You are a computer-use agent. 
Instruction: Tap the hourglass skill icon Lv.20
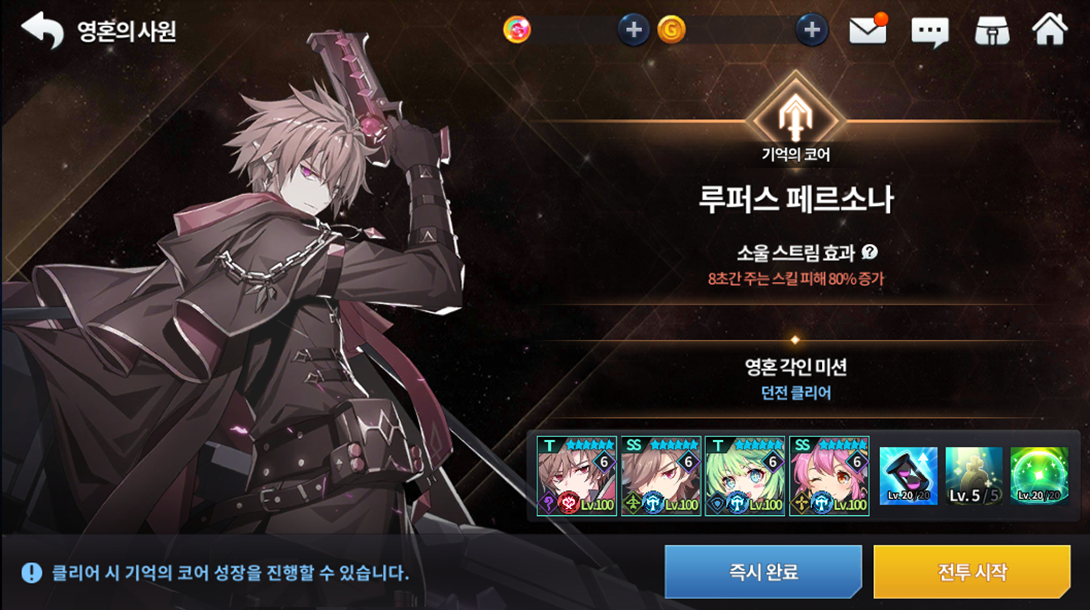[908, 476]
